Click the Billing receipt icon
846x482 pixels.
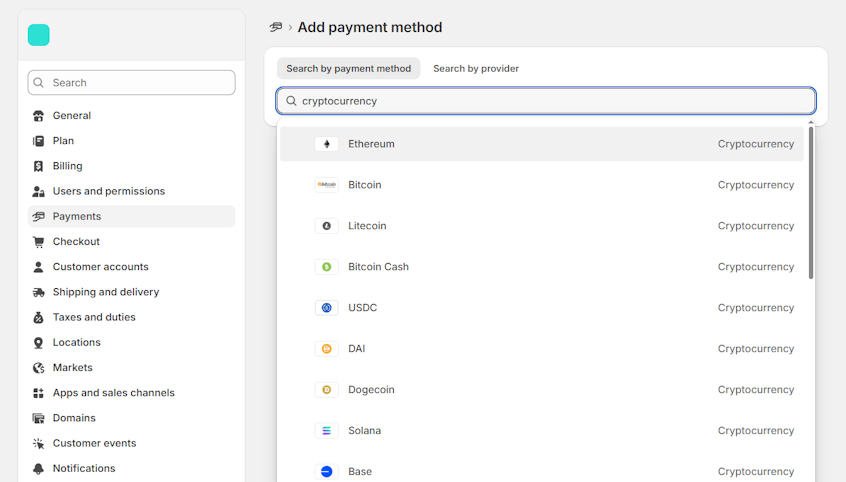[x=38, y=166]
